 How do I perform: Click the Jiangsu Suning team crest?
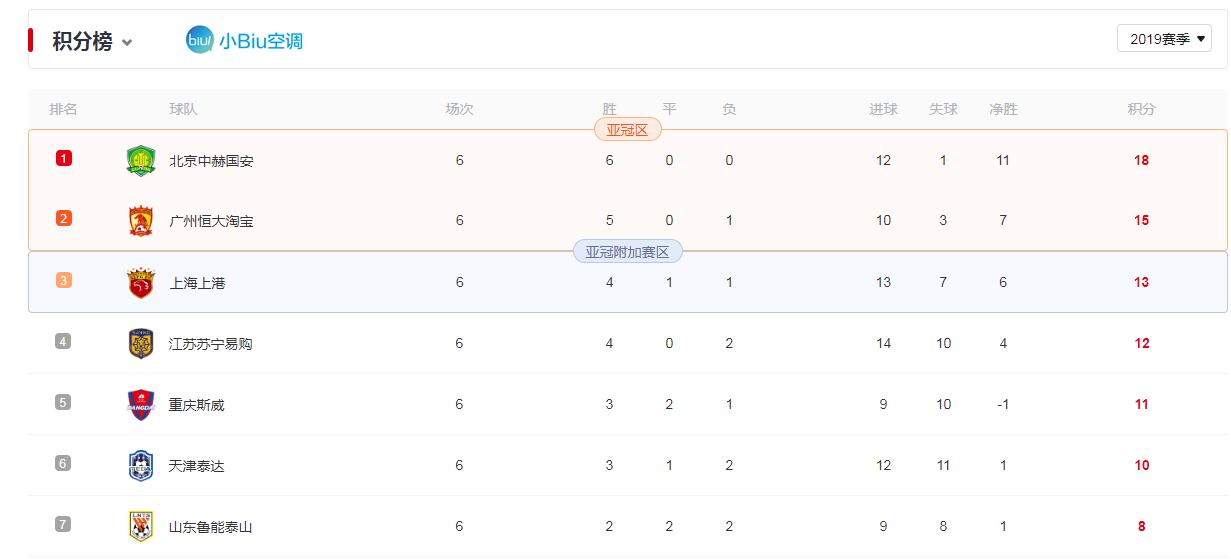[x=141, y=344]
